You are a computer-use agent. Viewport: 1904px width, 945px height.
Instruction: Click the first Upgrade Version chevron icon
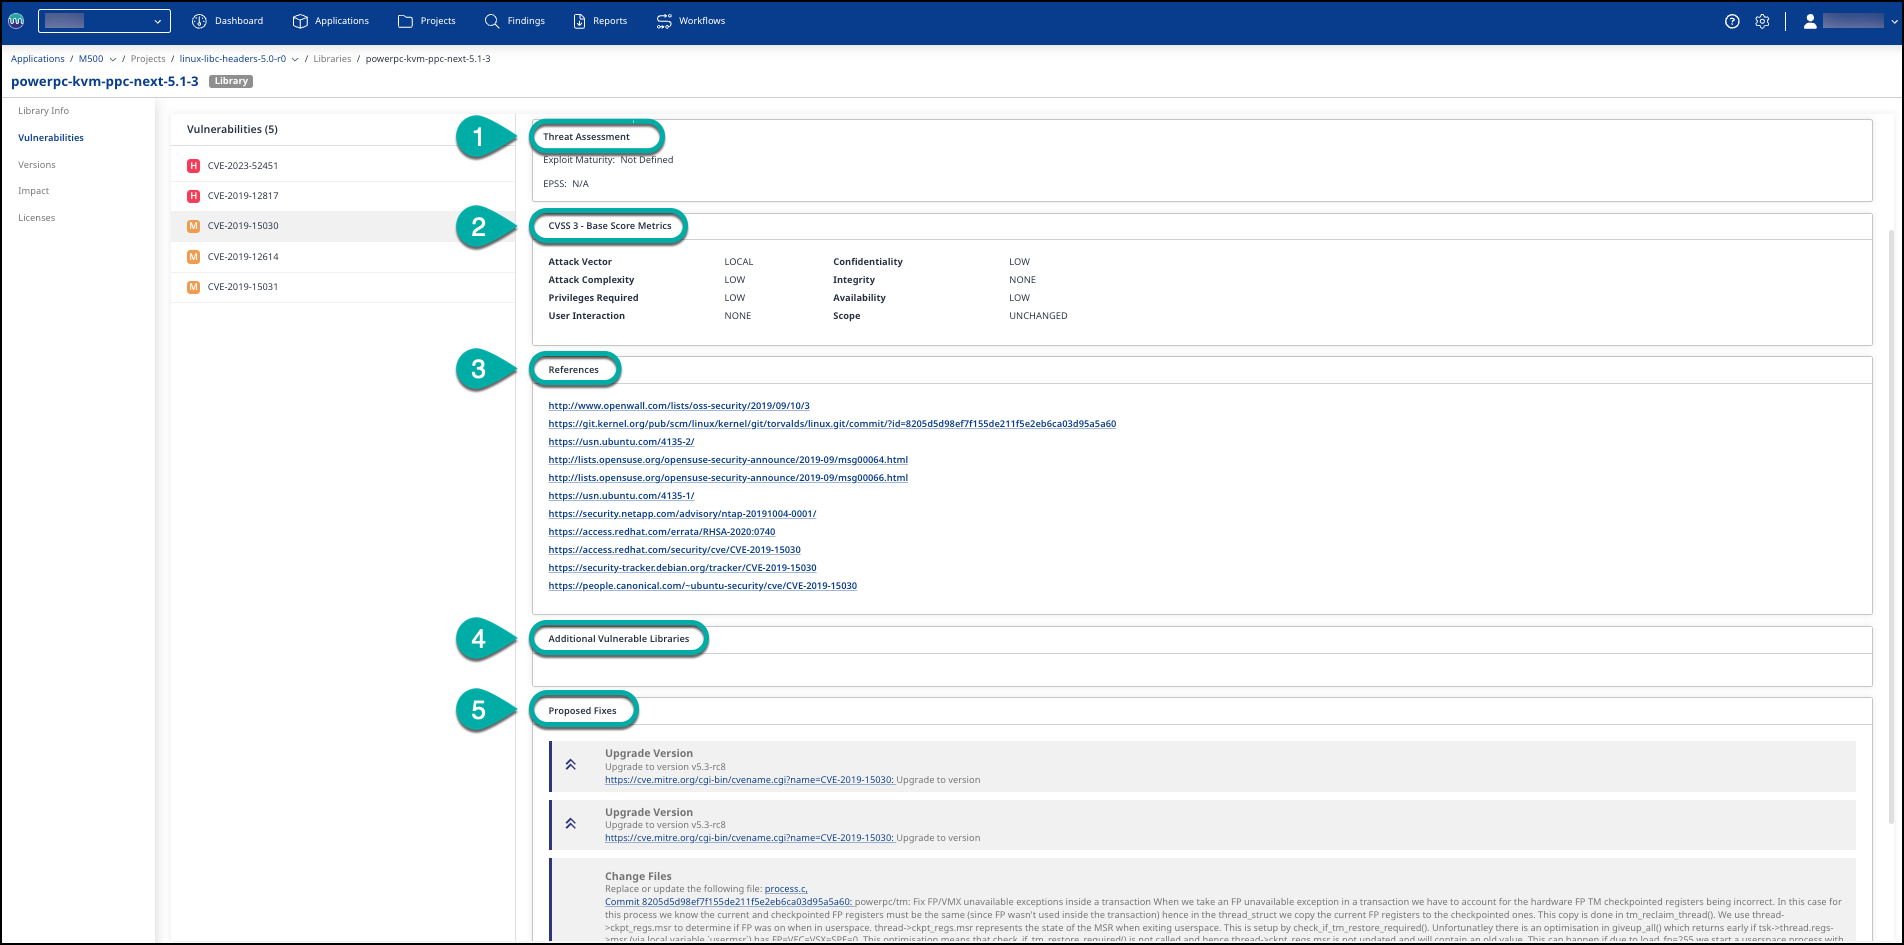[570, 765]
